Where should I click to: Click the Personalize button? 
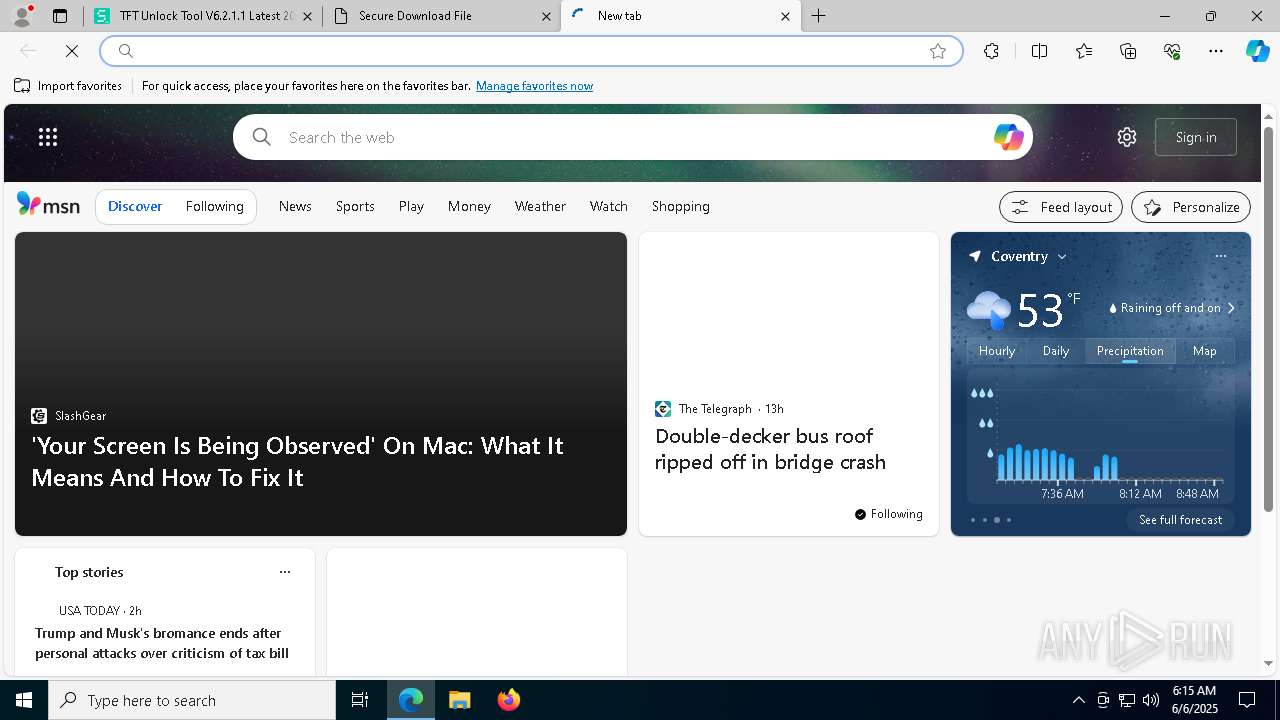[x=1191, y=207]
